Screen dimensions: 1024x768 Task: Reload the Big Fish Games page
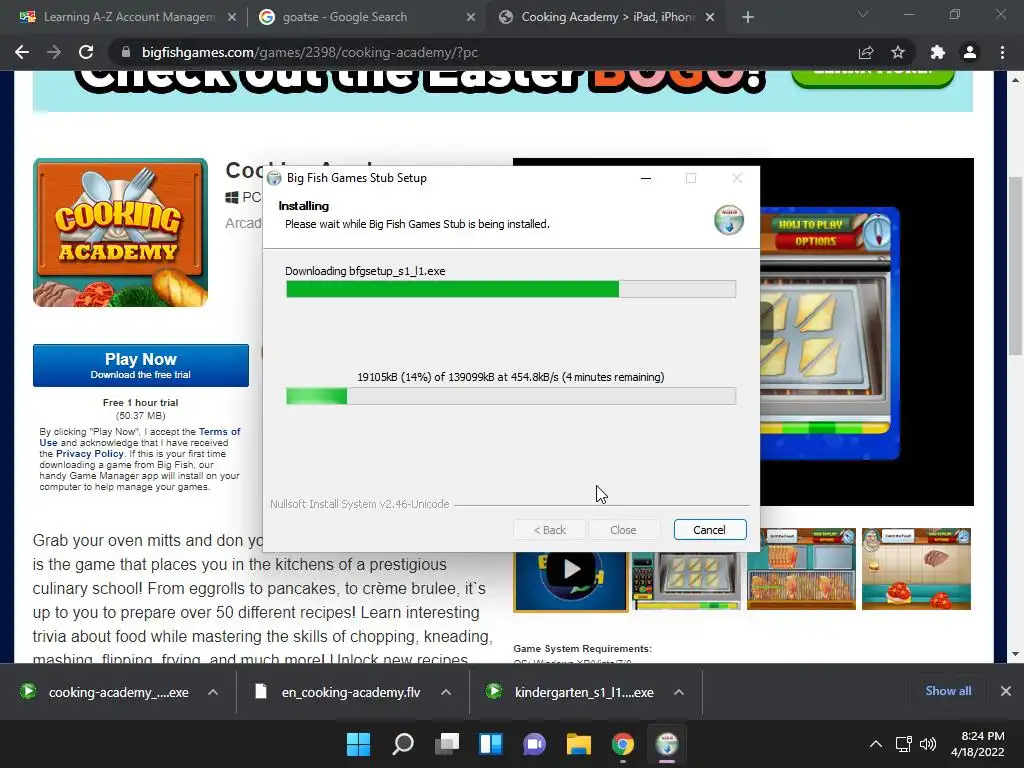86,52
